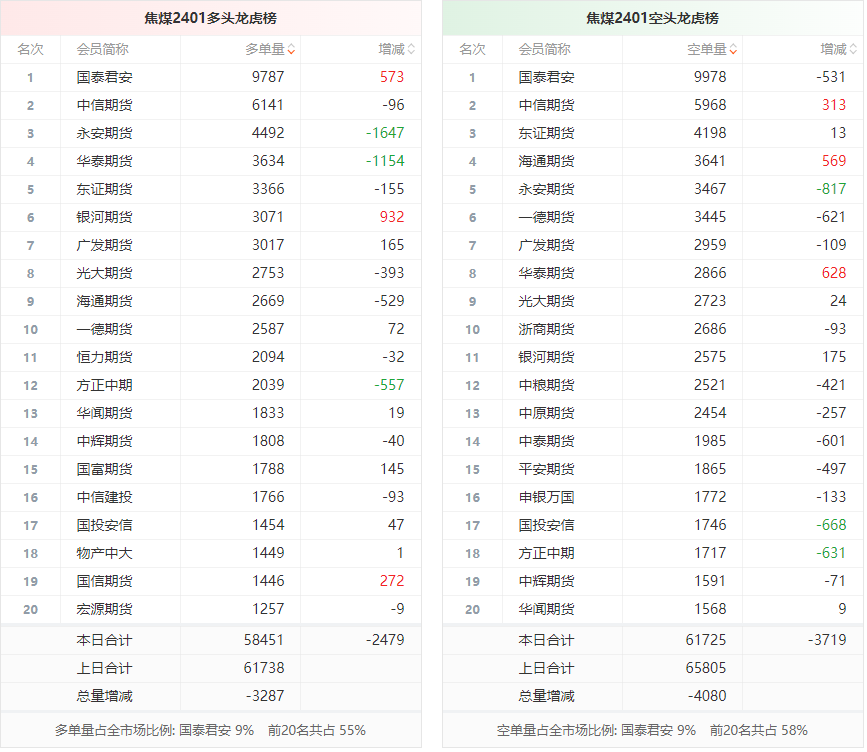Image resolution: width=867 pixels, height=752 pixels.
Task: Select 银河期货 in the short table
Action: click(x=546, y=357)
